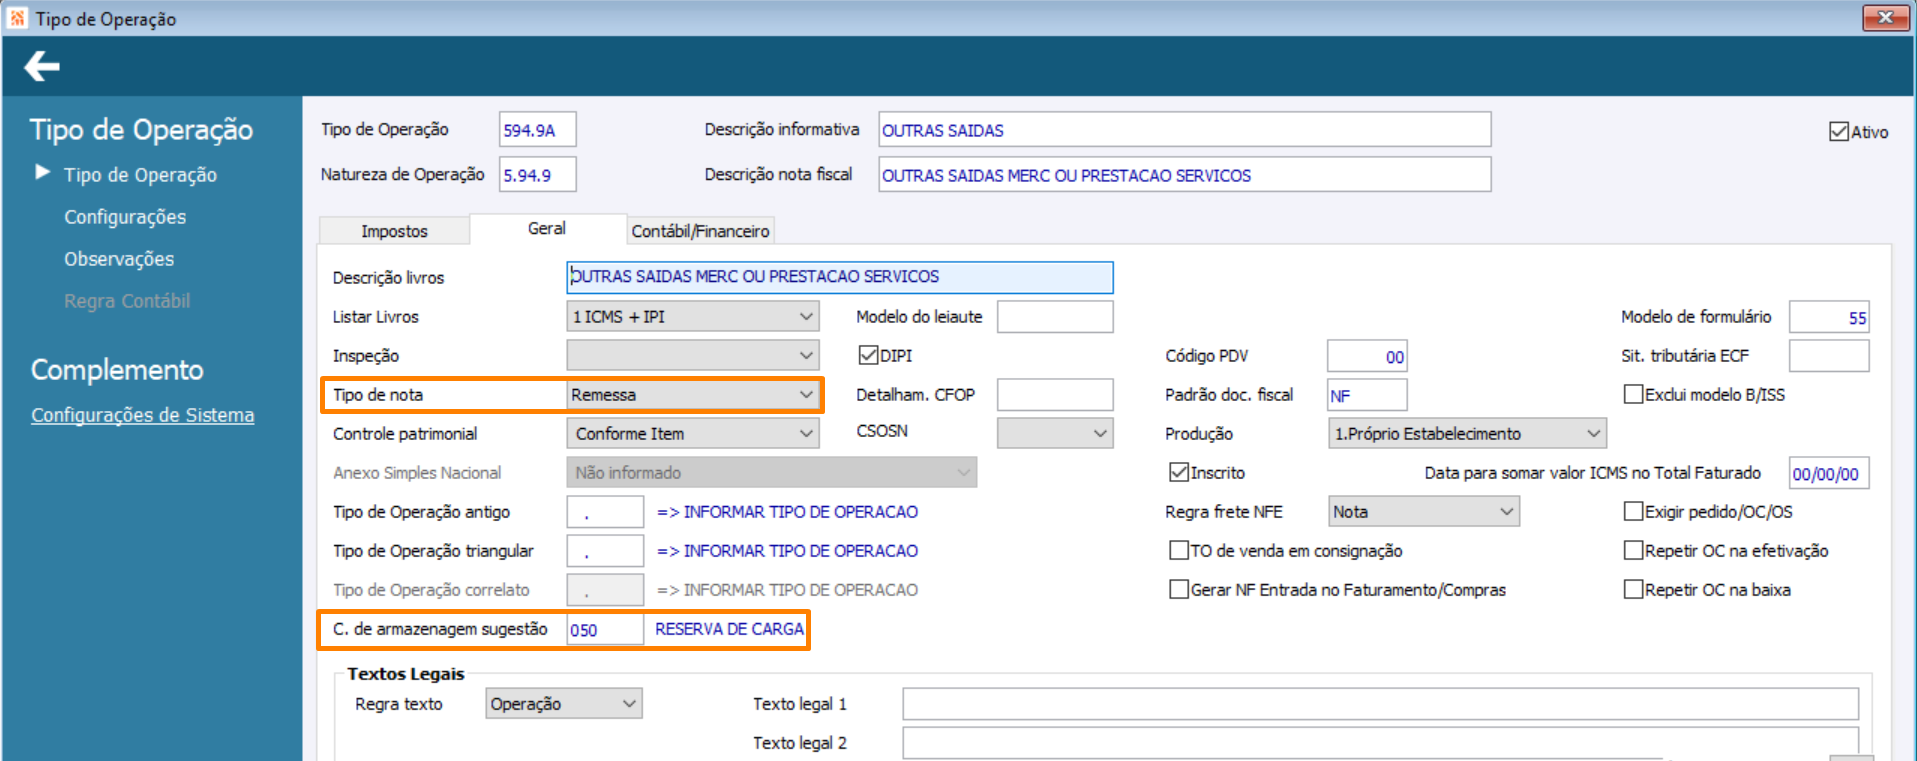Open the Regra frete NFE dropdown
The width and height of the screenshot is (1917, 761).
coord(1424,511)
